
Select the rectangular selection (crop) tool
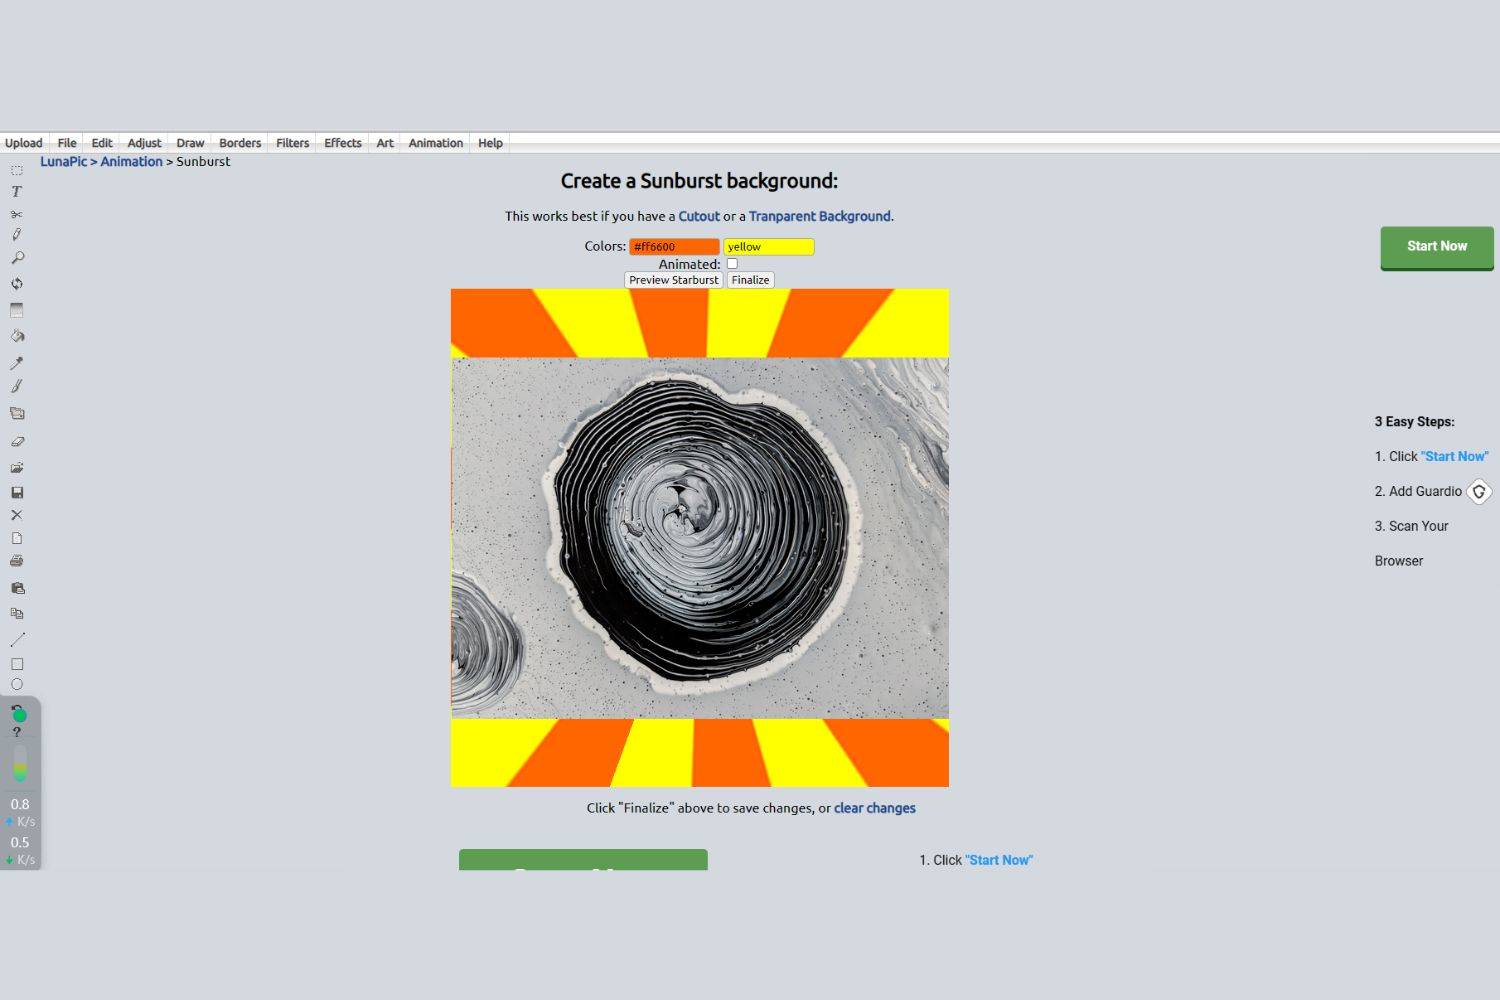[x=17, y=170]
